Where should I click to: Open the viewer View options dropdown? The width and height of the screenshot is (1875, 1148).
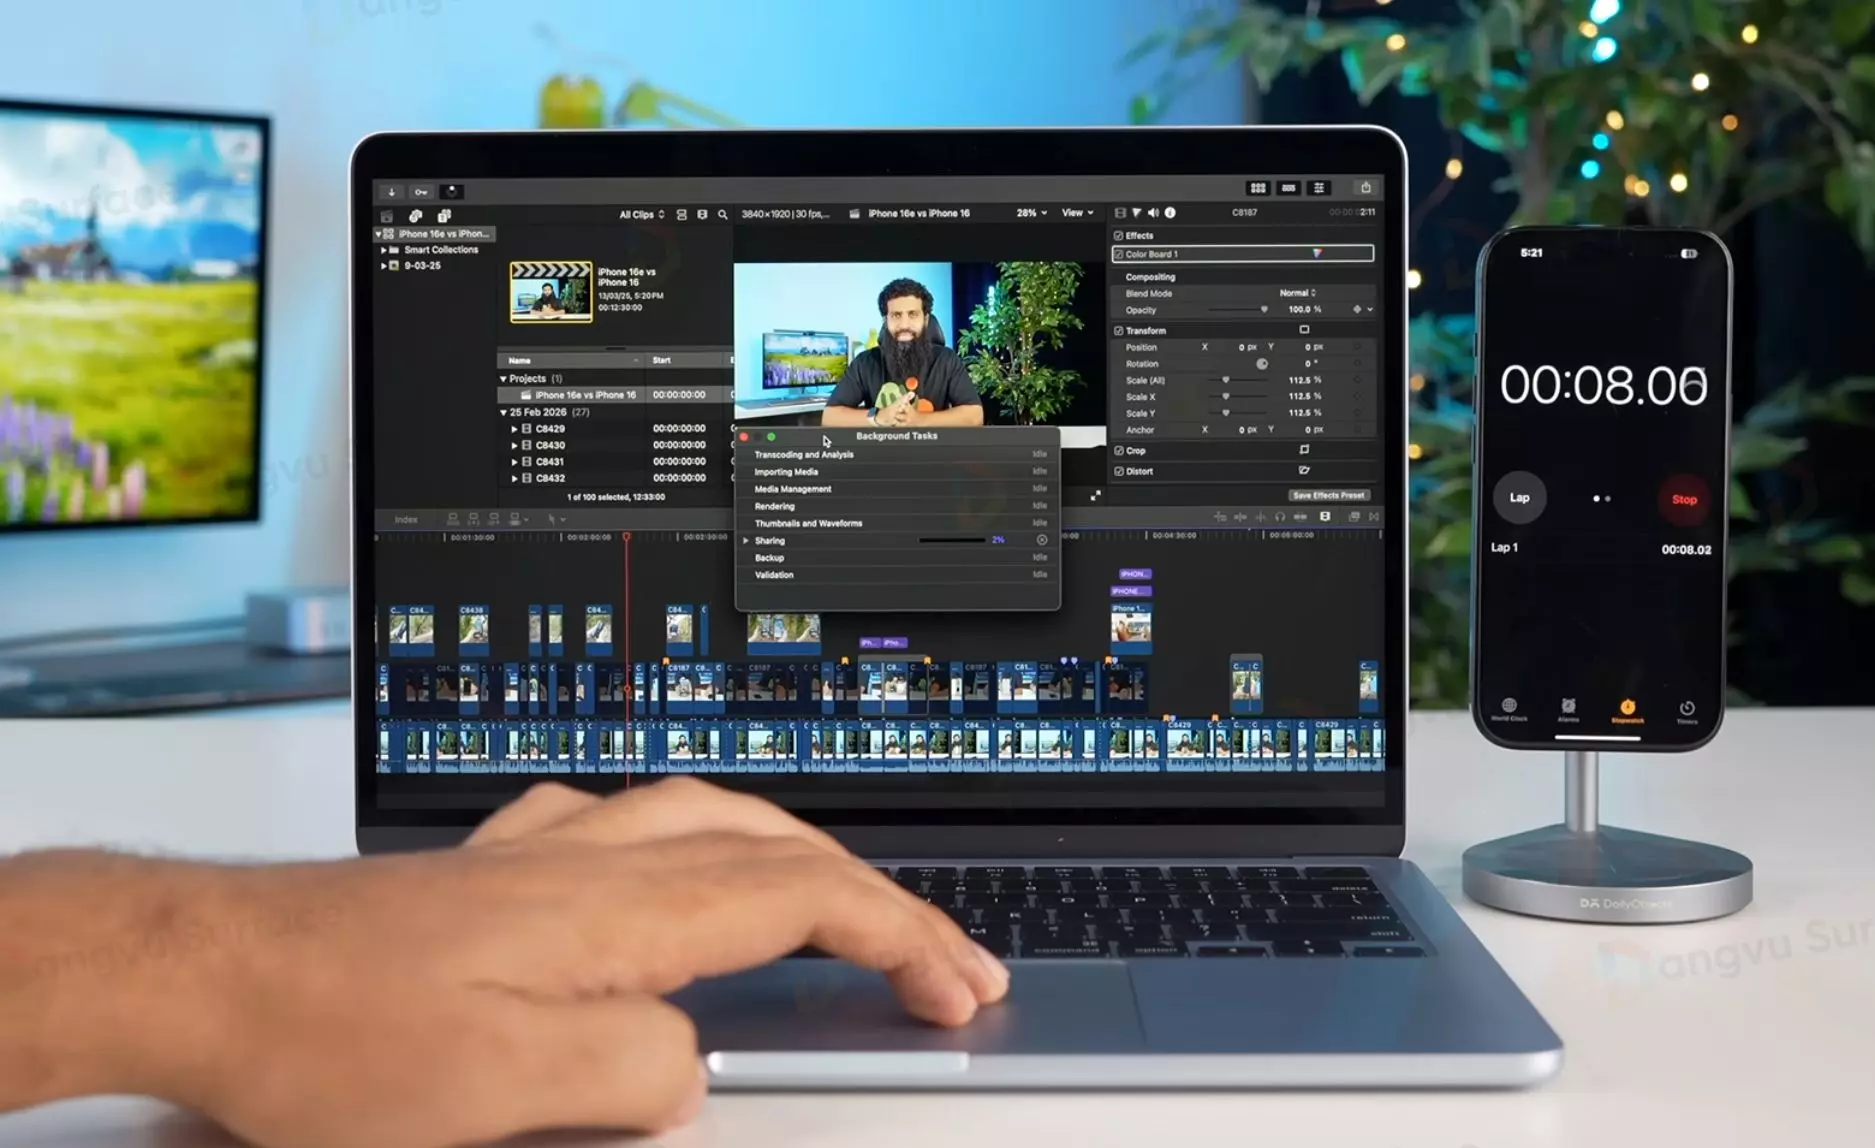1077,213
